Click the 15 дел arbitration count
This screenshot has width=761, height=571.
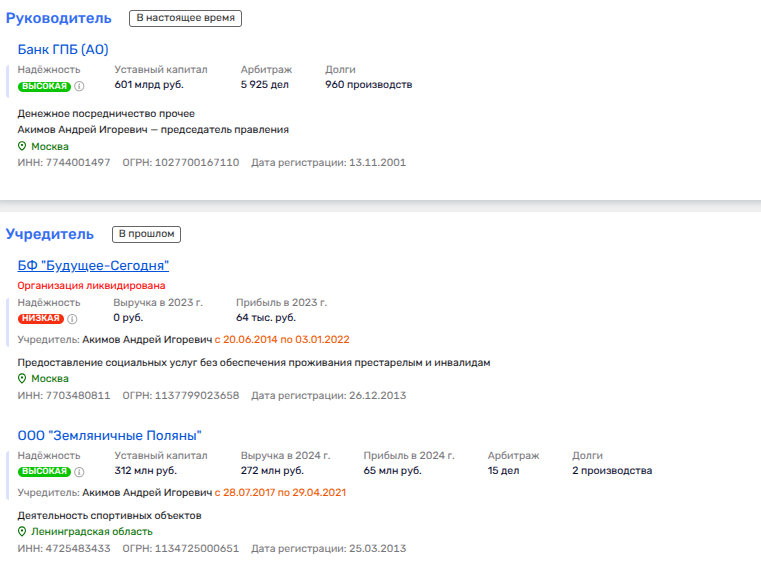(505, 470)
